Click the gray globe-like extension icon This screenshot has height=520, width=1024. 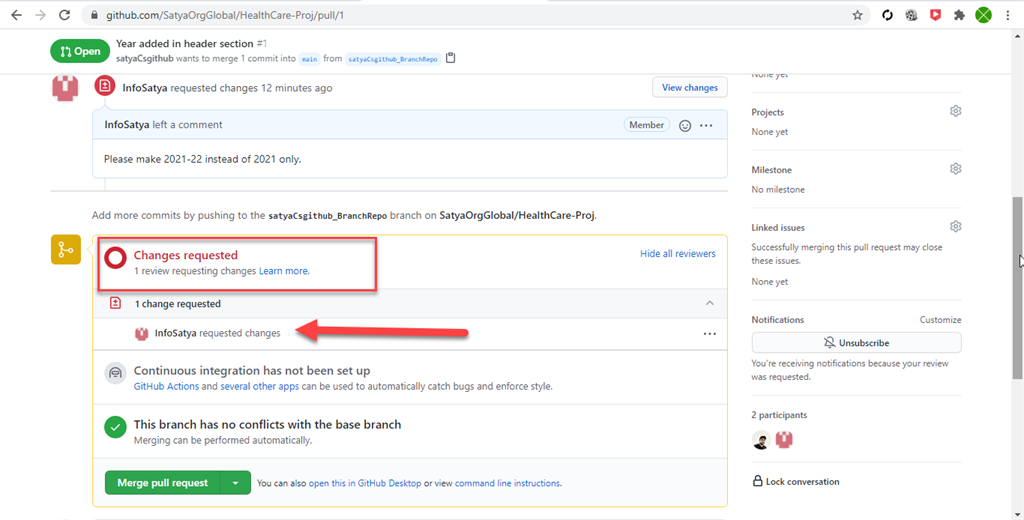point(911,15)
